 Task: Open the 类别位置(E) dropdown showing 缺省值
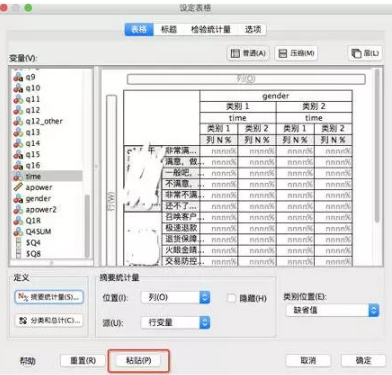pos(333,310)
